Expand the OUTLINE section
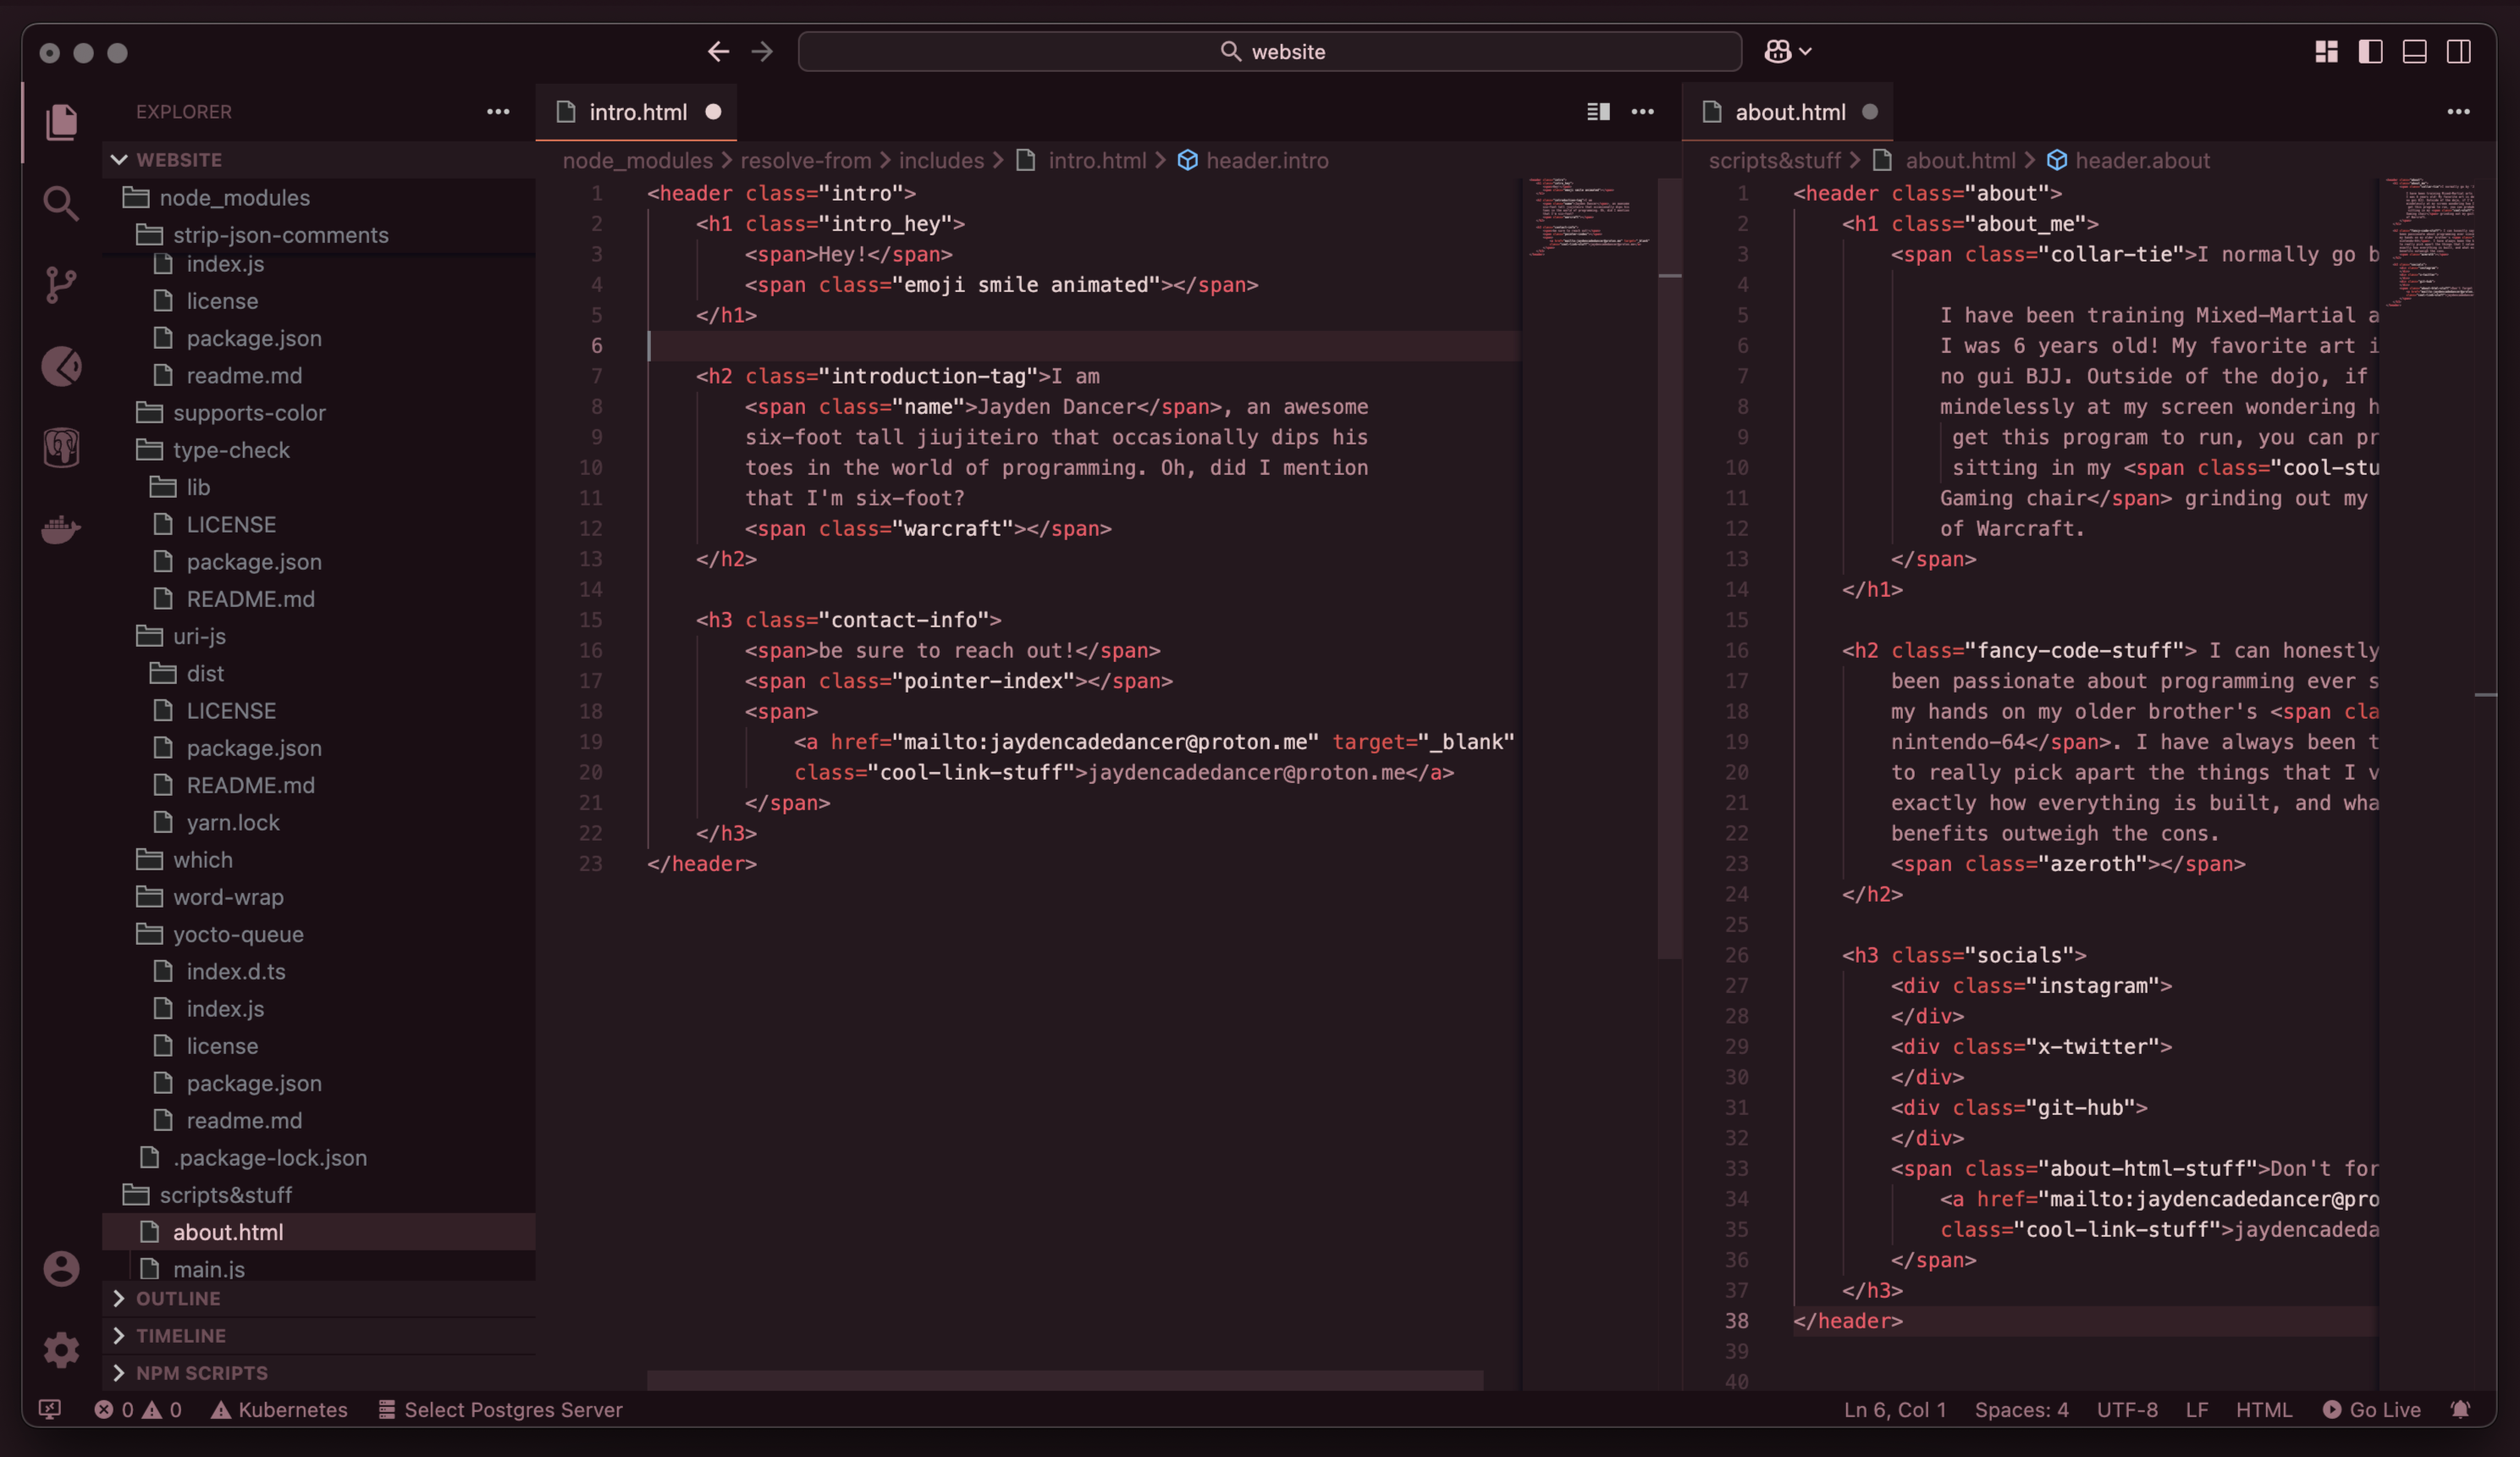Viewport: 2520px width, 1457px height. pos(178,1298)
